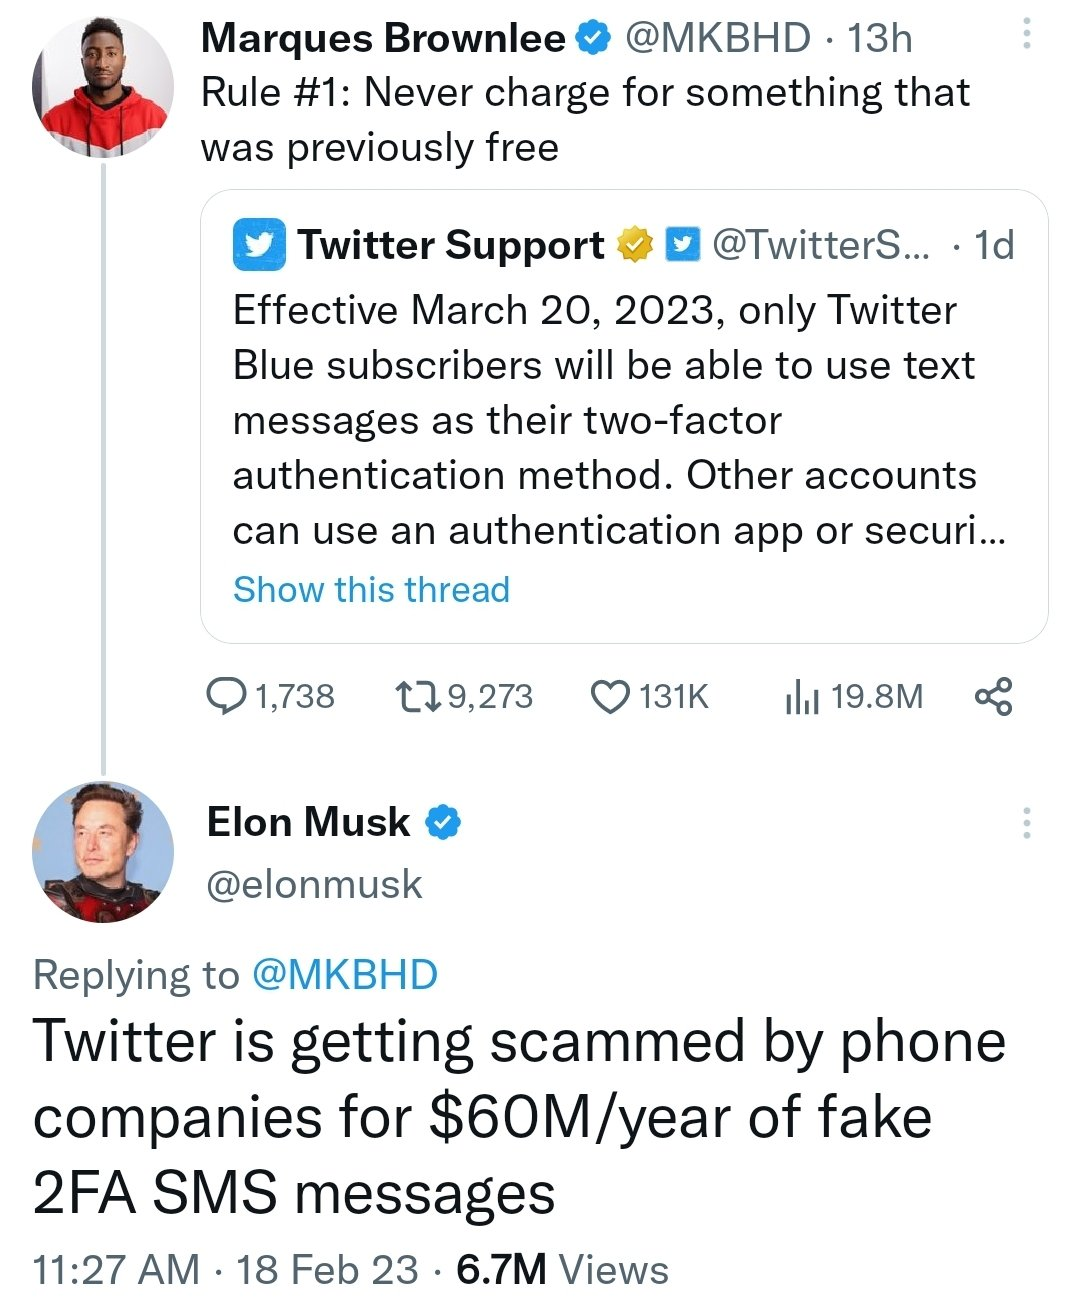This screenshot has width=1080, height=1309.
Task: Click the 6.7M Views count
Action: [x=562, y=1270]
